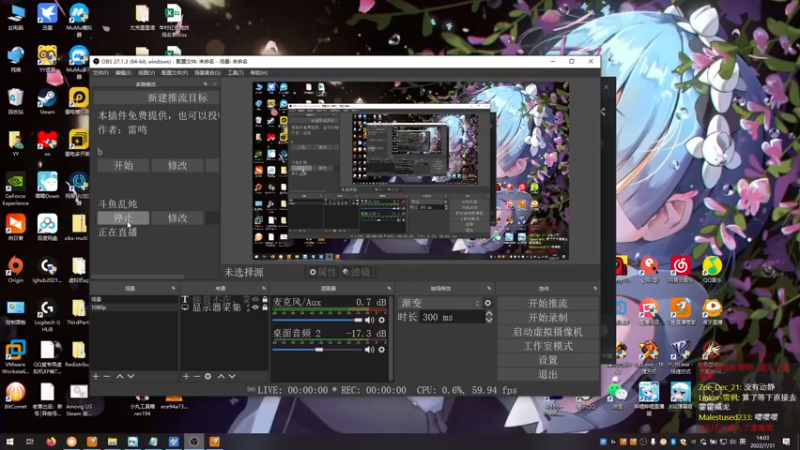Open the 渐变 transition dropdown

[440, 303]
